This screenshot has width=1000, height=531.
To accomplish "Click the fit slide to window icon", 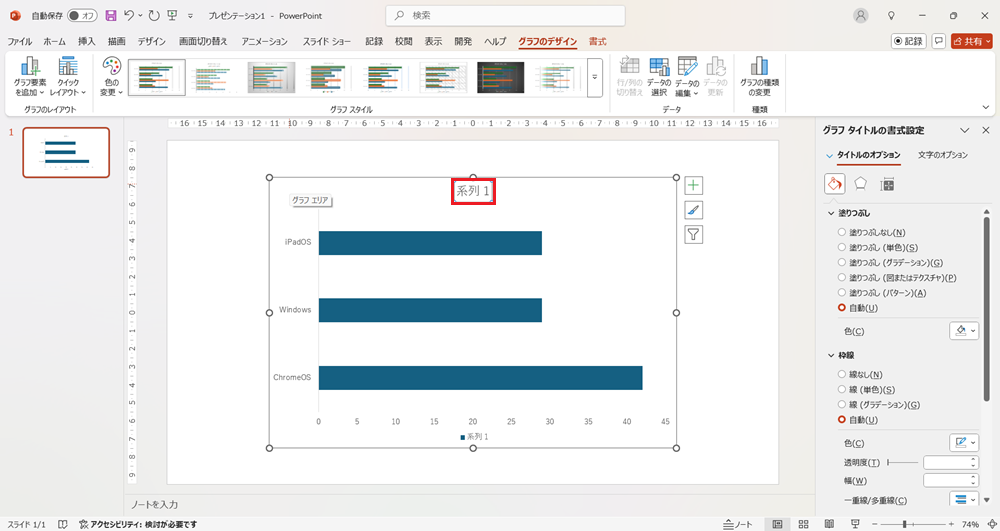I will point(991,524).
